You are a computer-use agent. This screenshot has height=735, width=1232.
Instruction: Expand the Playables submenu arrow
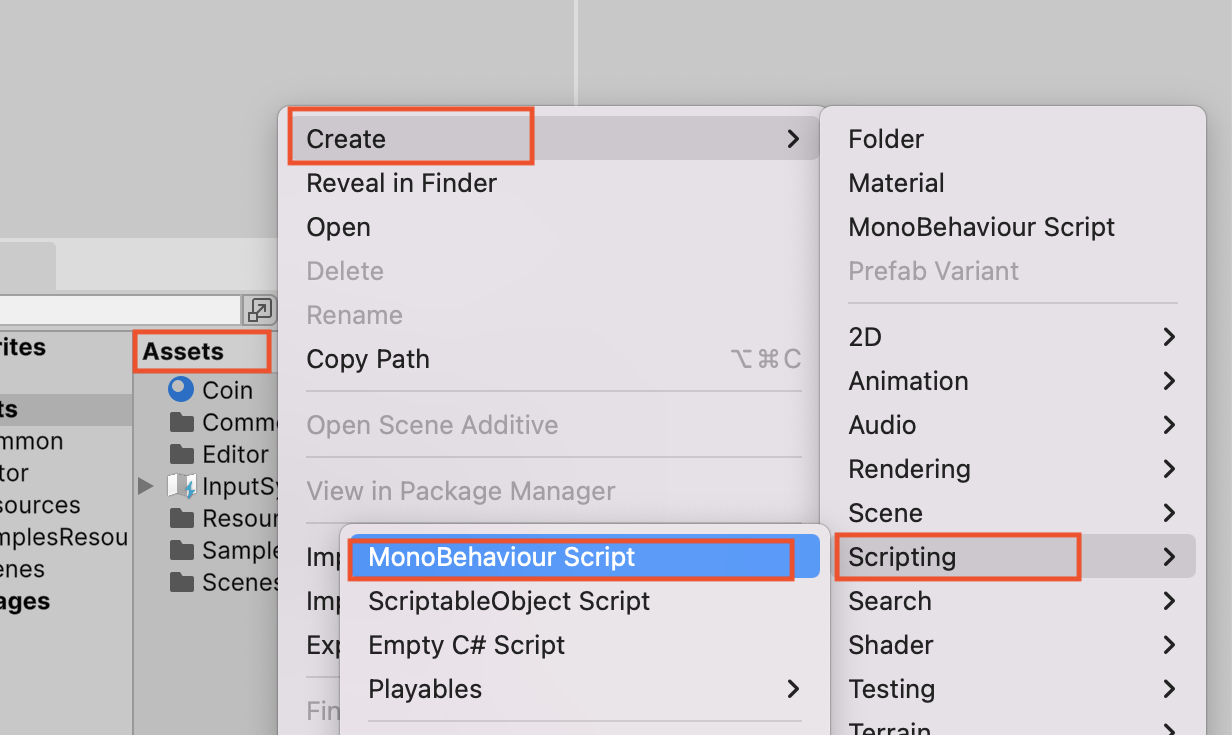793,689
